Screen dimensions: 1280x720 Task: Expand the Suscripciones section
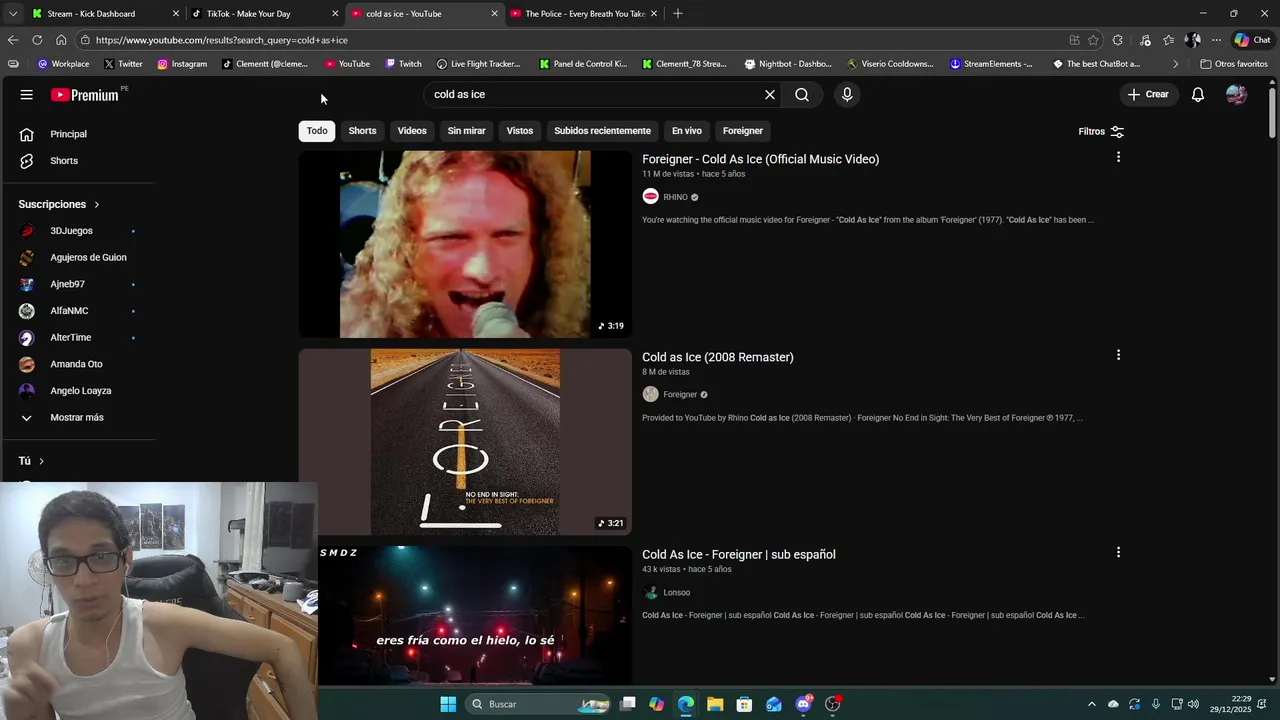coord(59,204)
